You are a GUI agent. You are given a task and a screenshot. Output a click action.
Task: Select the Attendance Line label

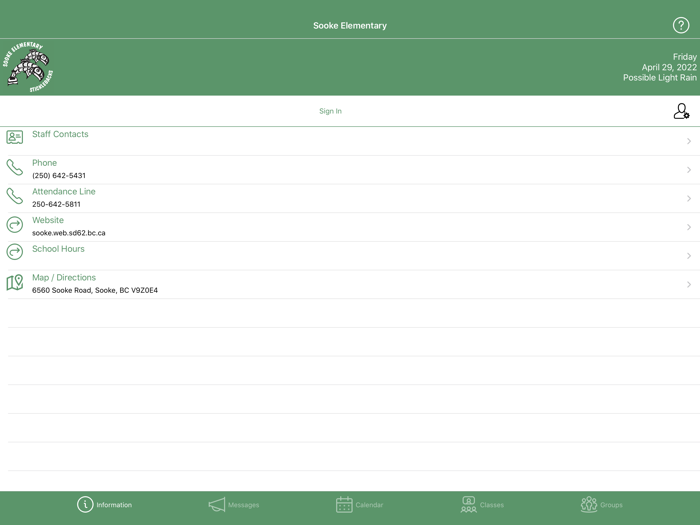[x=64, y=192]
